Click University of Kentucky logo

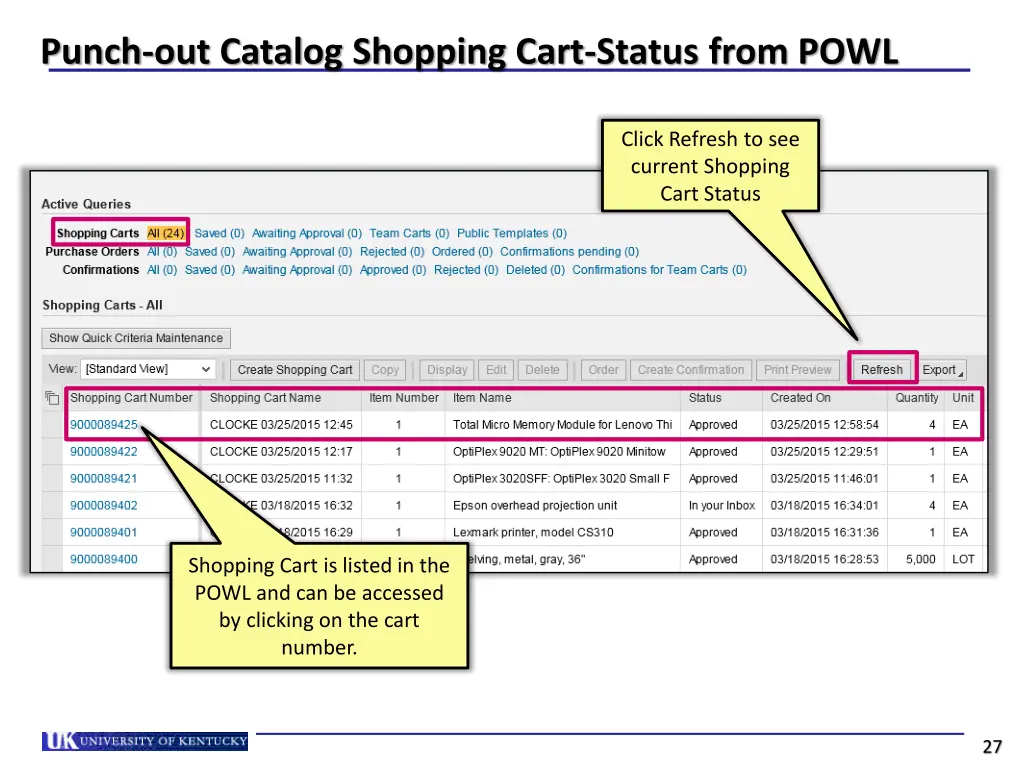point(145,741)
